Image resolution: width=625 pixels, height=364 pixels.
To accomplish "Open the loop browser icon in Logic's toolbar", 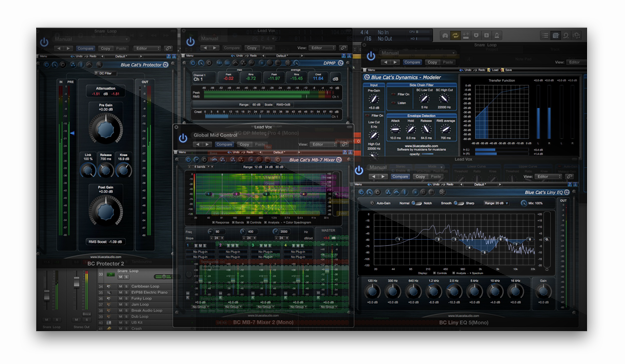I will pyautogui.click(x=566, y=36).
